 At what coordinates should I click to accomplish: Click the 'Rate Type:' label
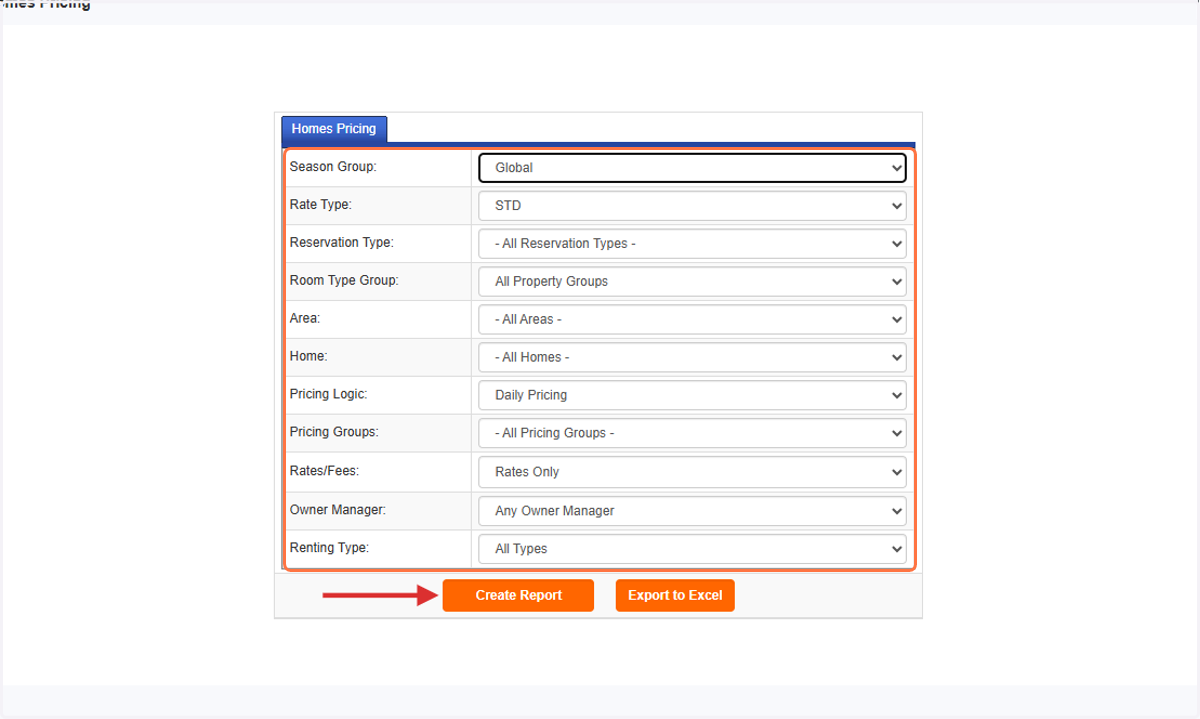(321, 205)
